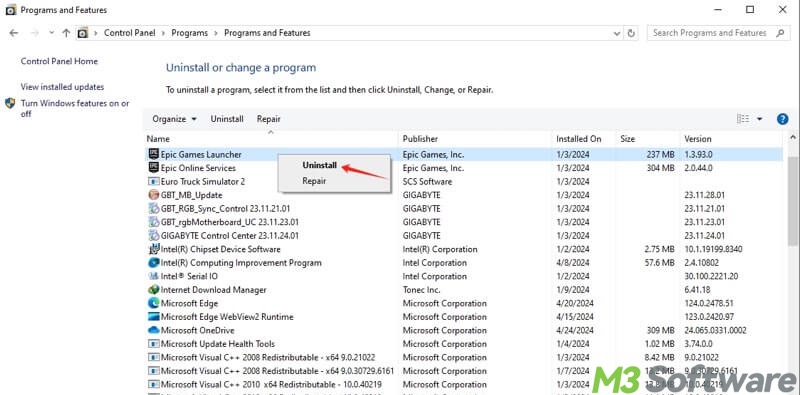Viewport: 800px width, 395px height.
Task: Click the GIGABYTE Control Center icon
Action: pos(153,235)
